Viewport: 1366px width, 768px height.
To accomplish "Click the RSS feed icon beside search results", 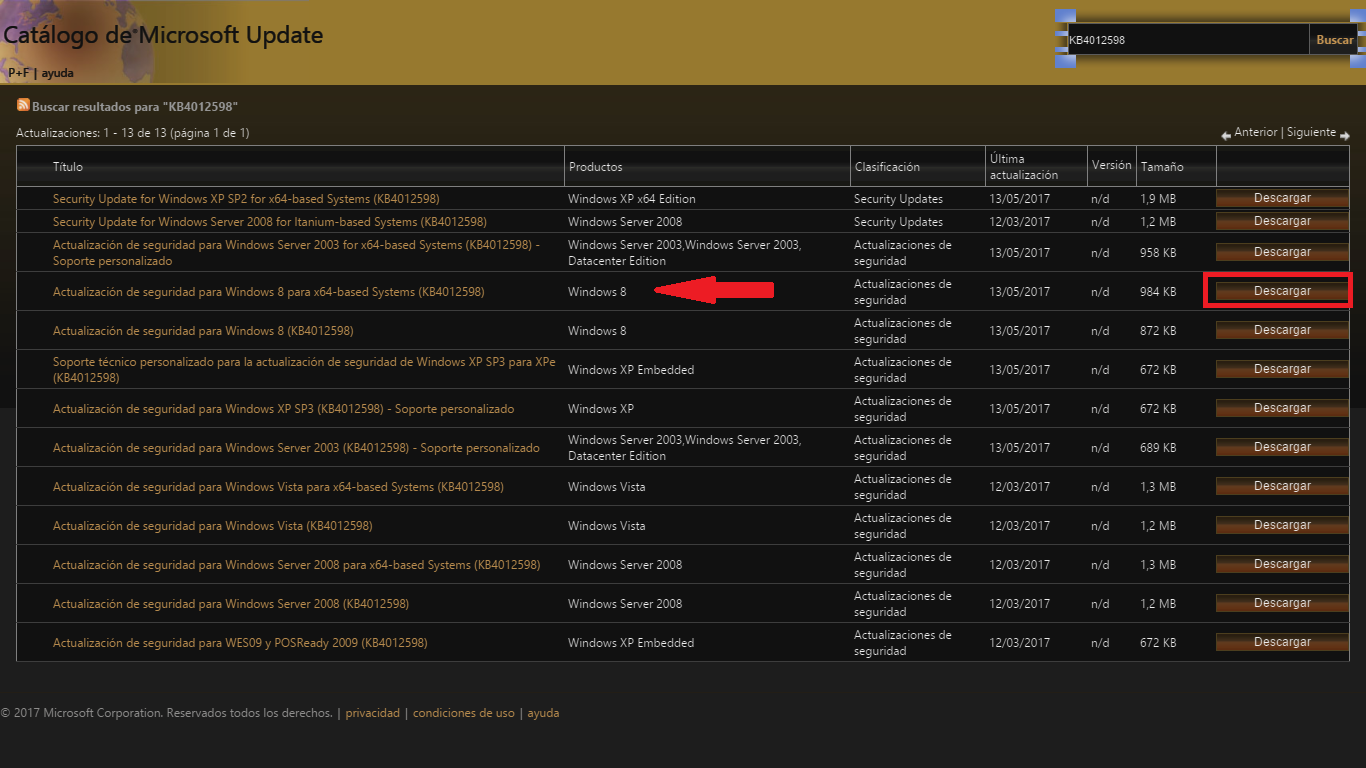I will pyautogui.click(x=23, y=105).
